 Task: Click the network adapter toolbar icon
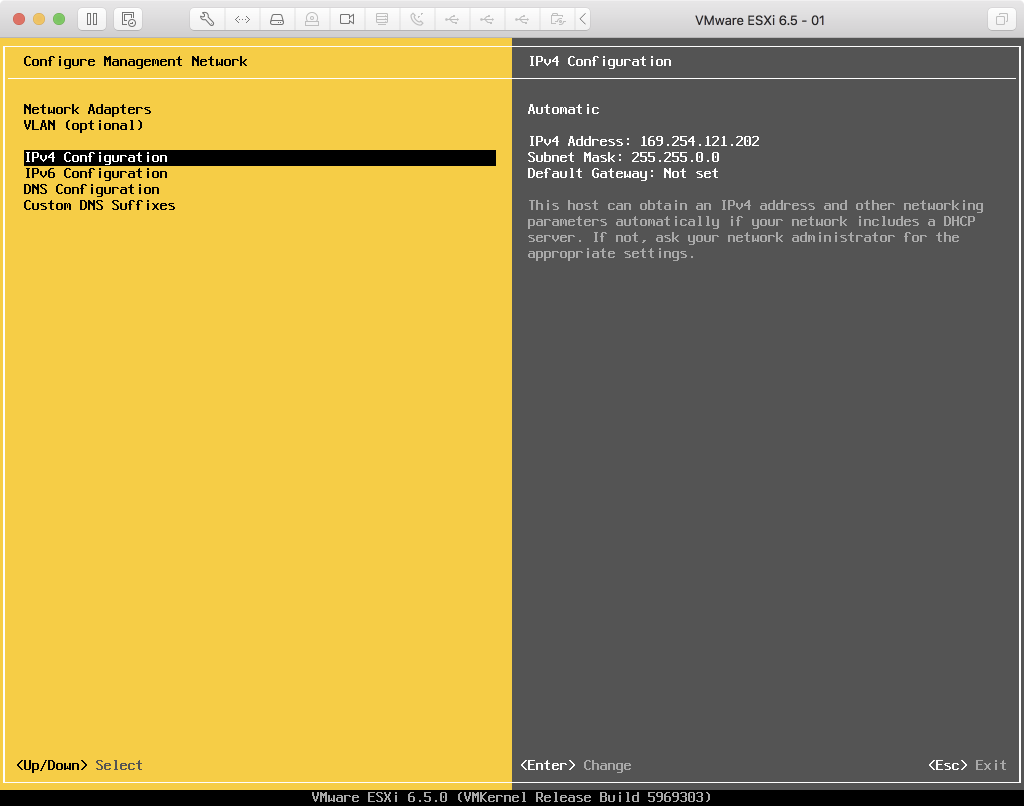(x=242, y=19)
